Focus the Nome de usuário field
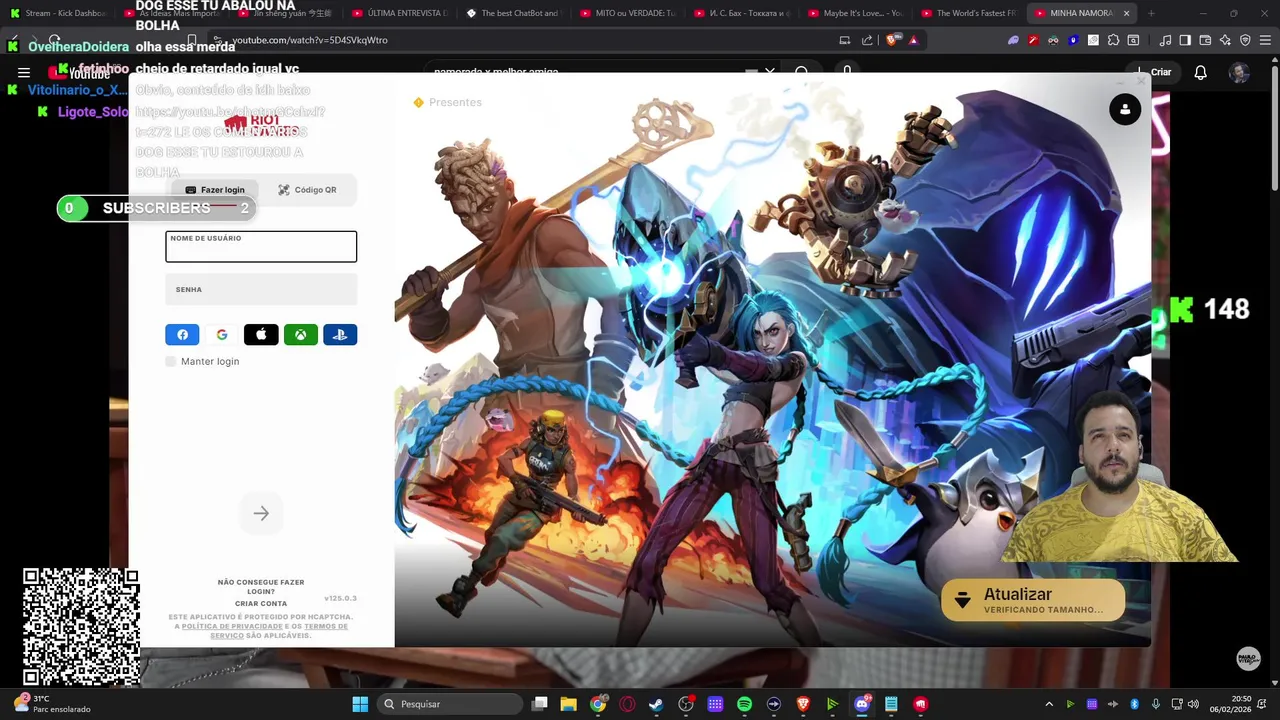Screen dimensions: 1280x720 click(261, 247)
